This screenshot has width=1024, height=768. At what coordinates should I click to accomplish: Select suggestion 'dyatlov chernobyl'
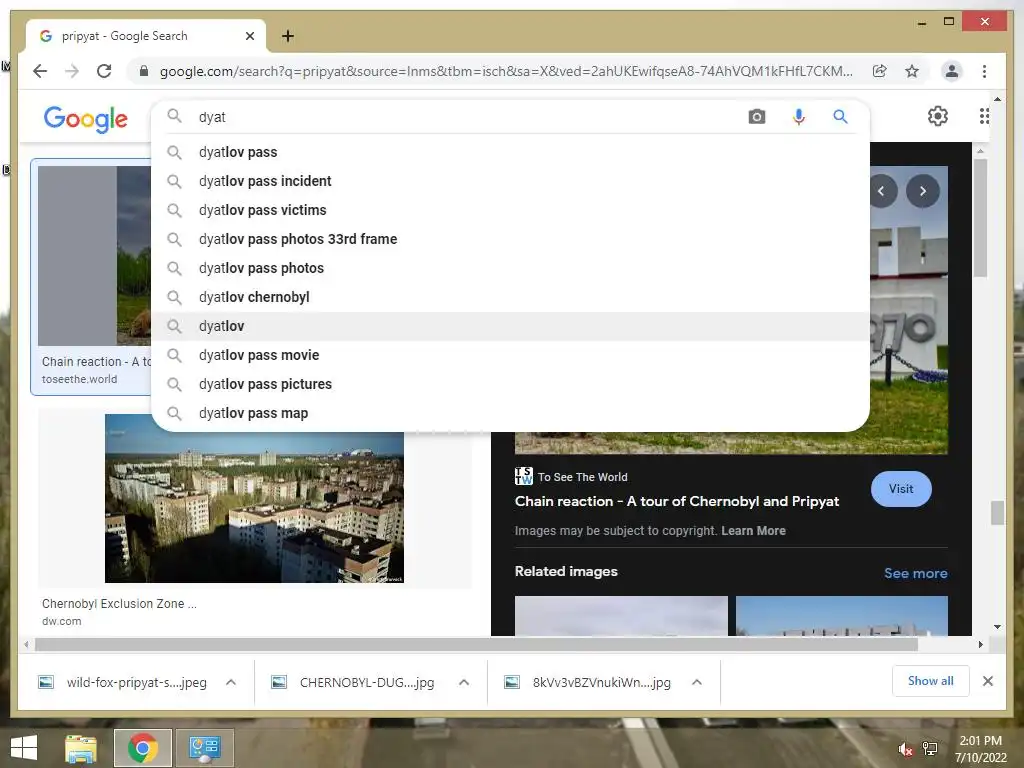click(x=510, y=297)
